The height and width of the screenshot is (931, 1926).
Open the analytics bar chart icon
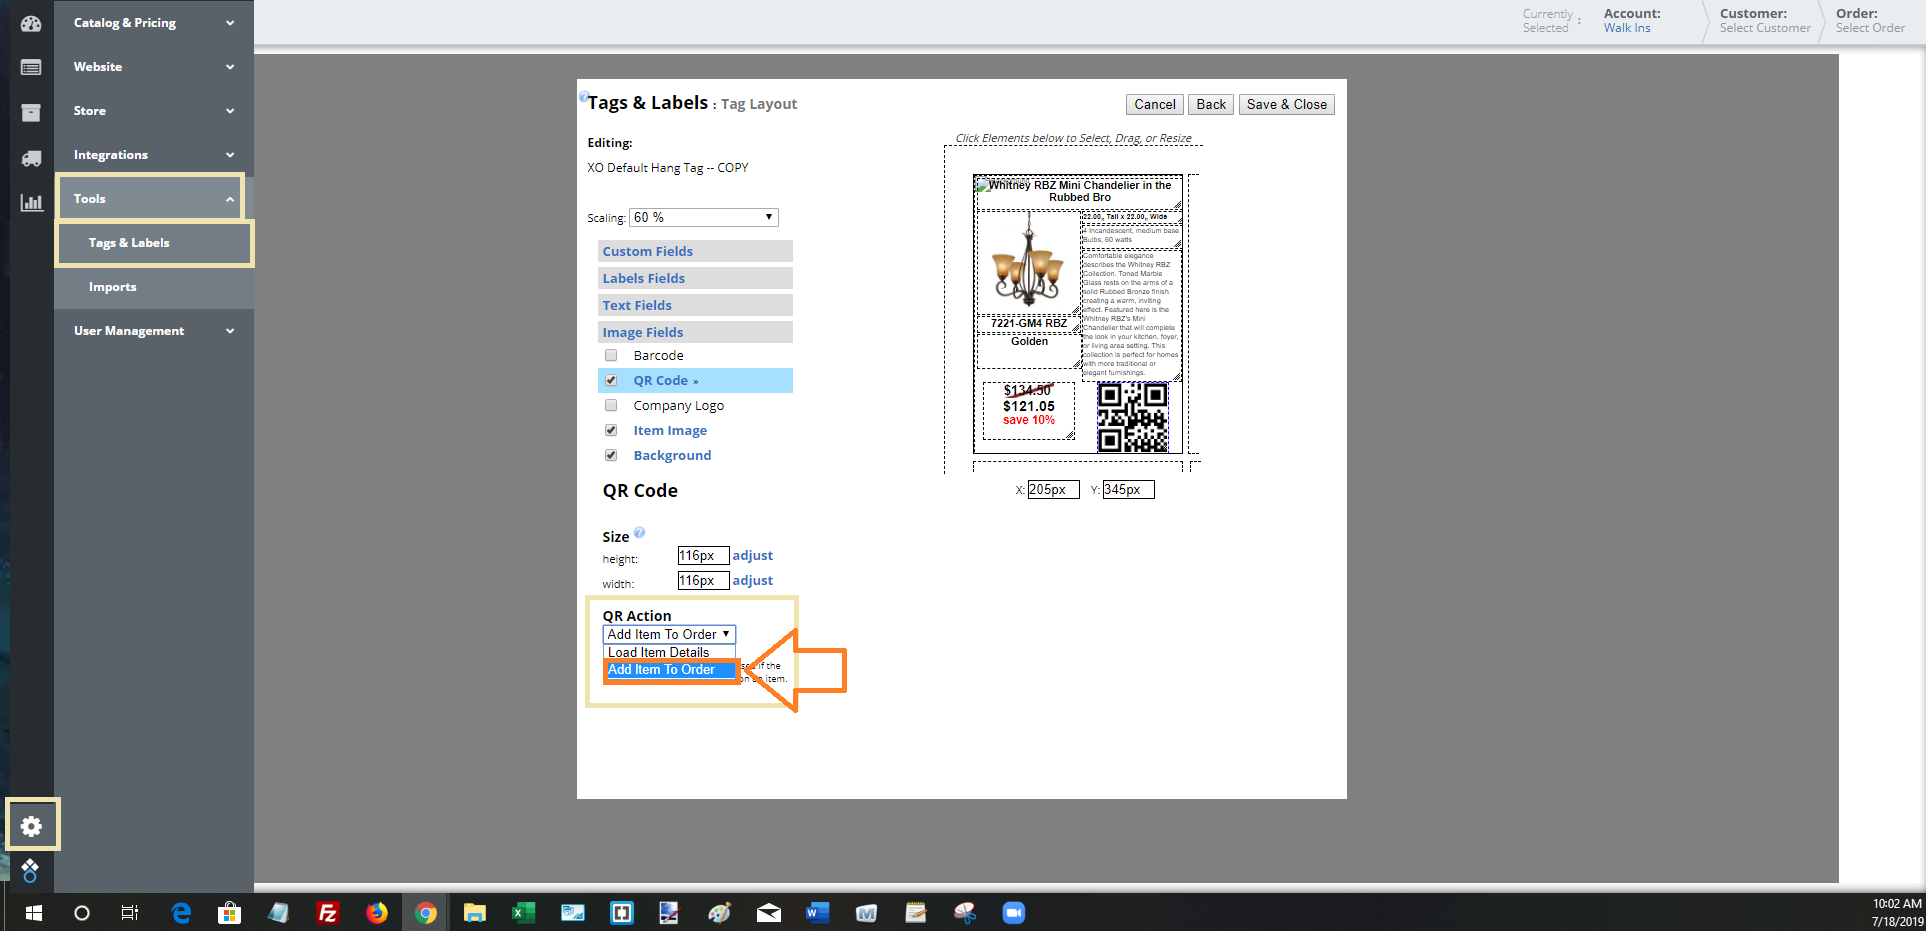pos(31,202)
